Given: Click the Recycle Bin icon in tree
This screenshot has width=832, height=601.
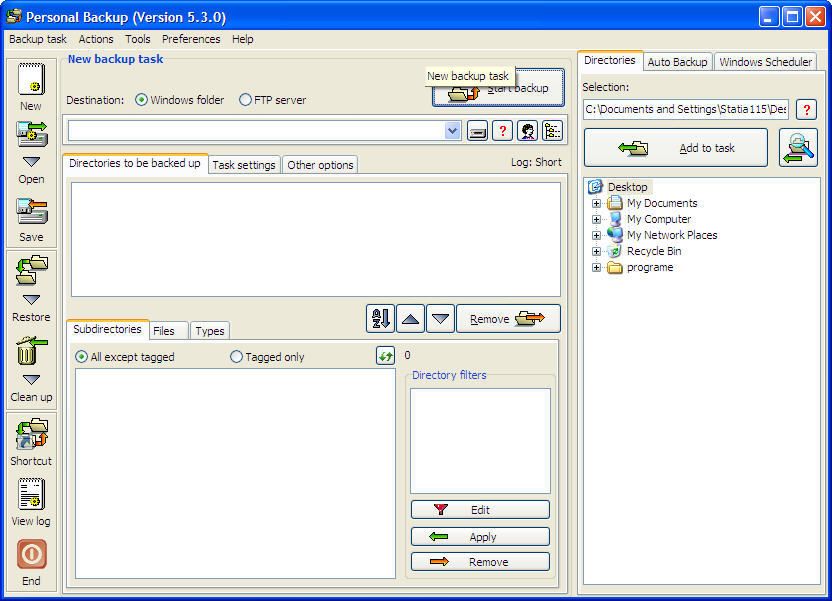Looking at the screenshot, I should click(x=615, y=251).
